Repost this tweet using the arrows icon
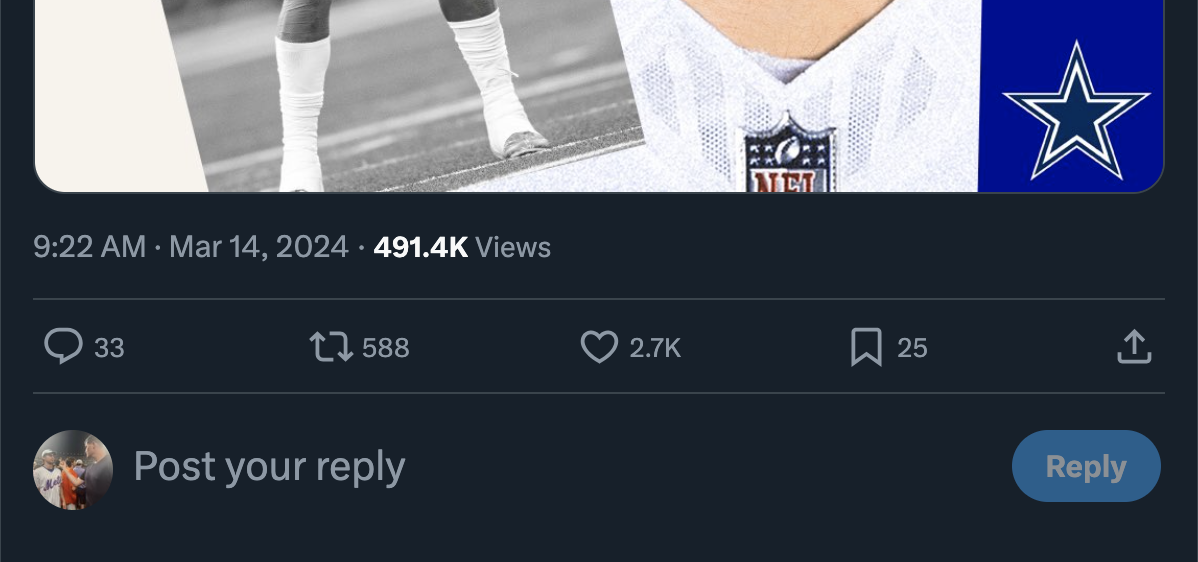The image size is (1198, 562). point(330,347)
